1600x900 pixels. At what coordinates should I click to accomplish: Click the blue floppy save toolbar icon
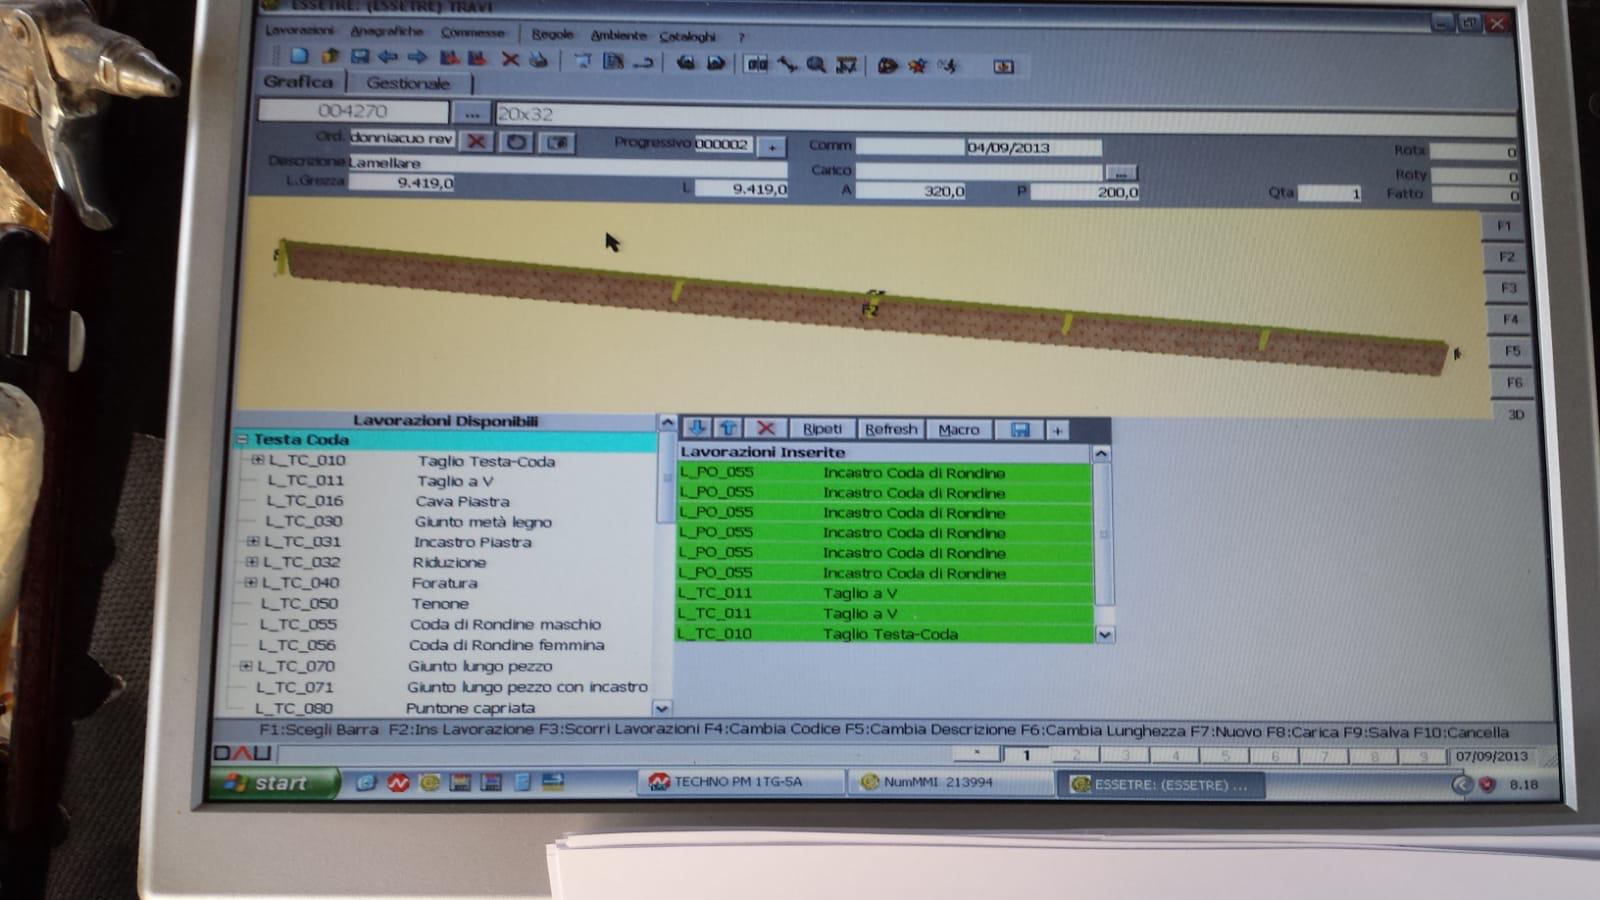[359, 58]
